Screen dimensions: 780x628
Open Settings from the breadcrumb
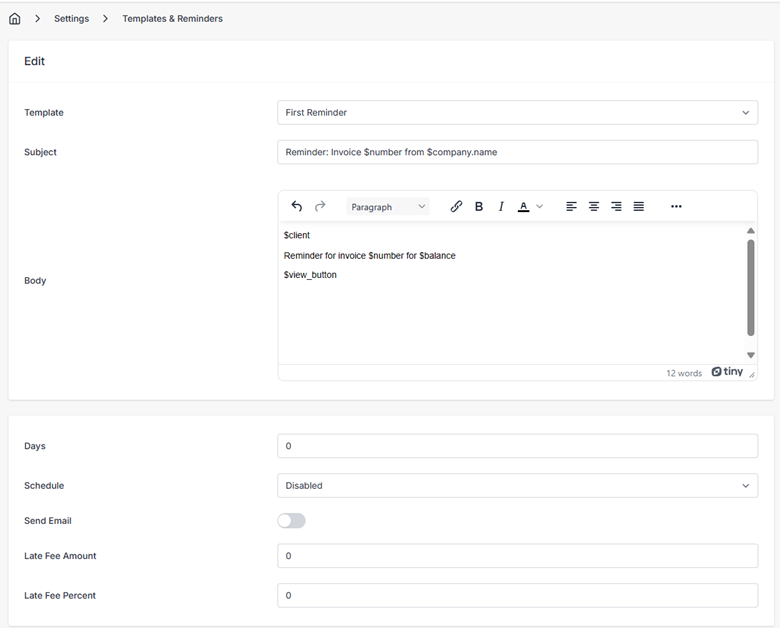click(x=72, y=19)
